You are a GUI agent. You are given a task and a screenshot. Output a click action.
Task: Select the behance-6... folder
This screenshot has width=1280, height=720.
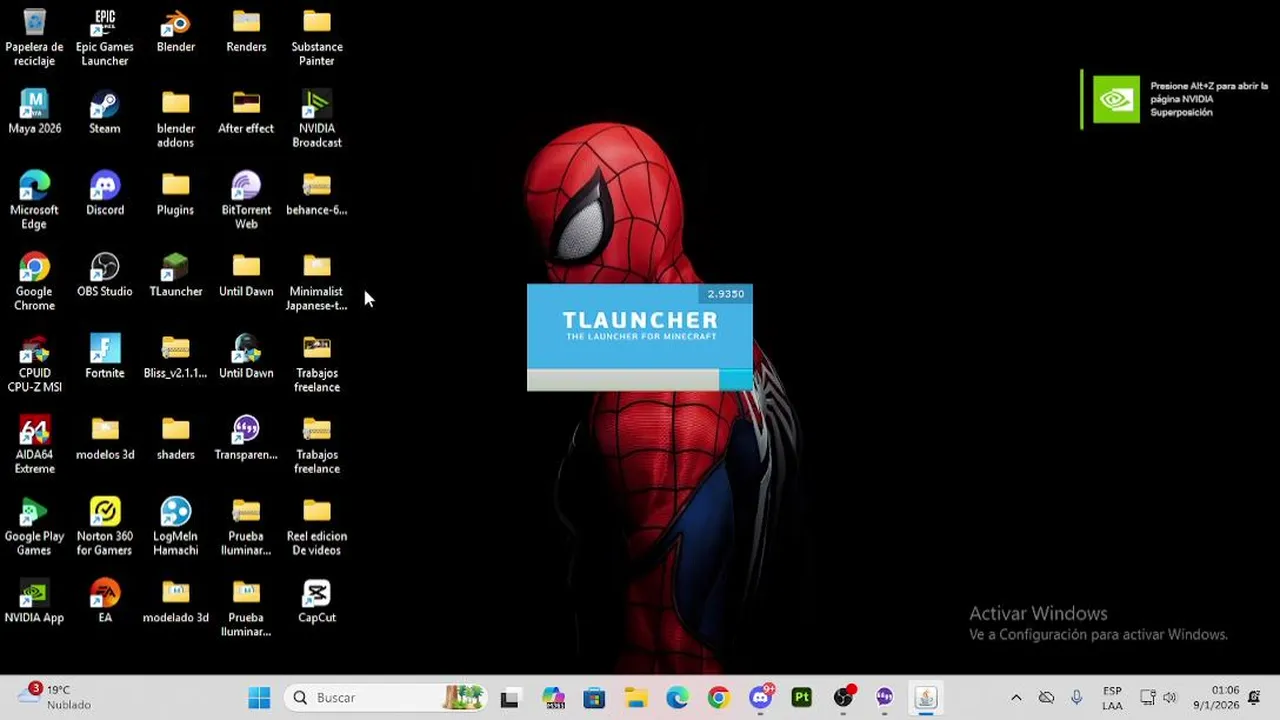click(317, 194)
